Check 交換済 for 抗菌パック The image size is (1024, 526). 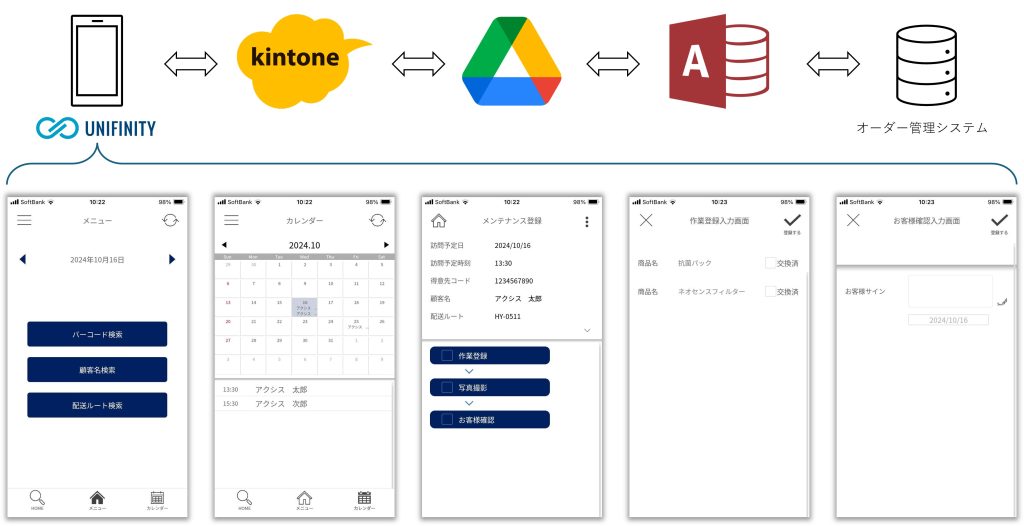coord(771,263)
